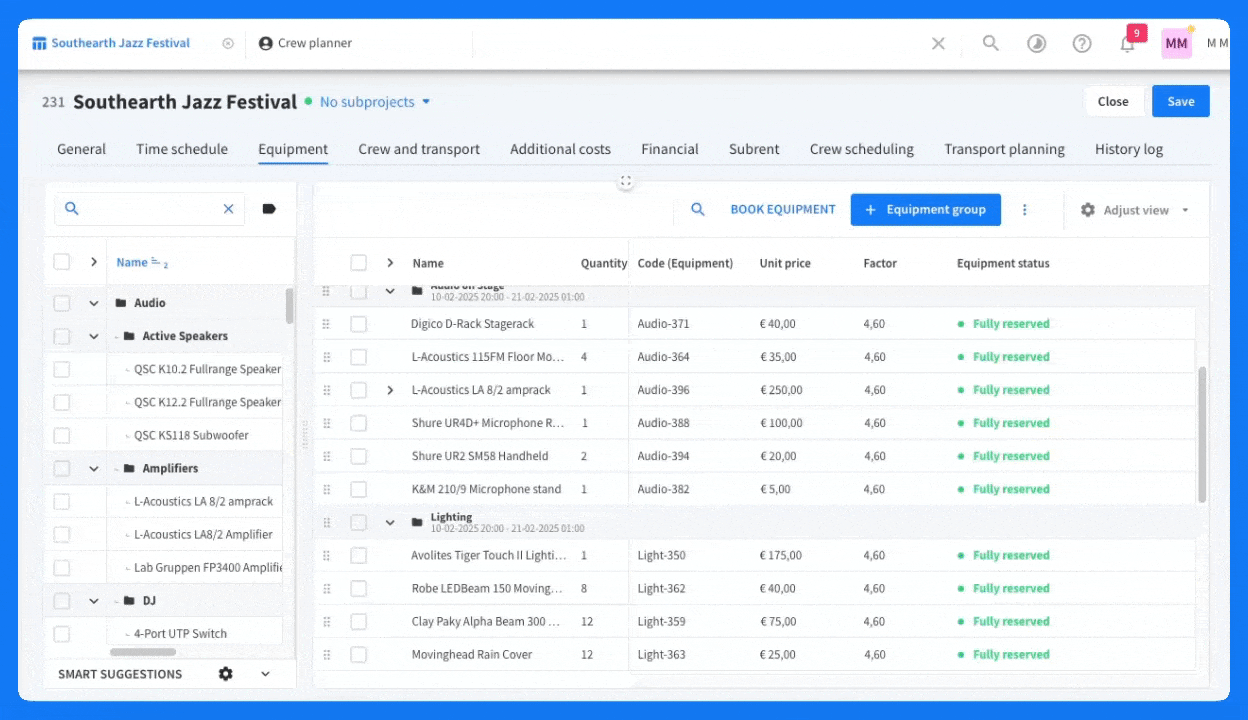Switch to the General tab
The image size is (1248, 720).
[81, 149]
